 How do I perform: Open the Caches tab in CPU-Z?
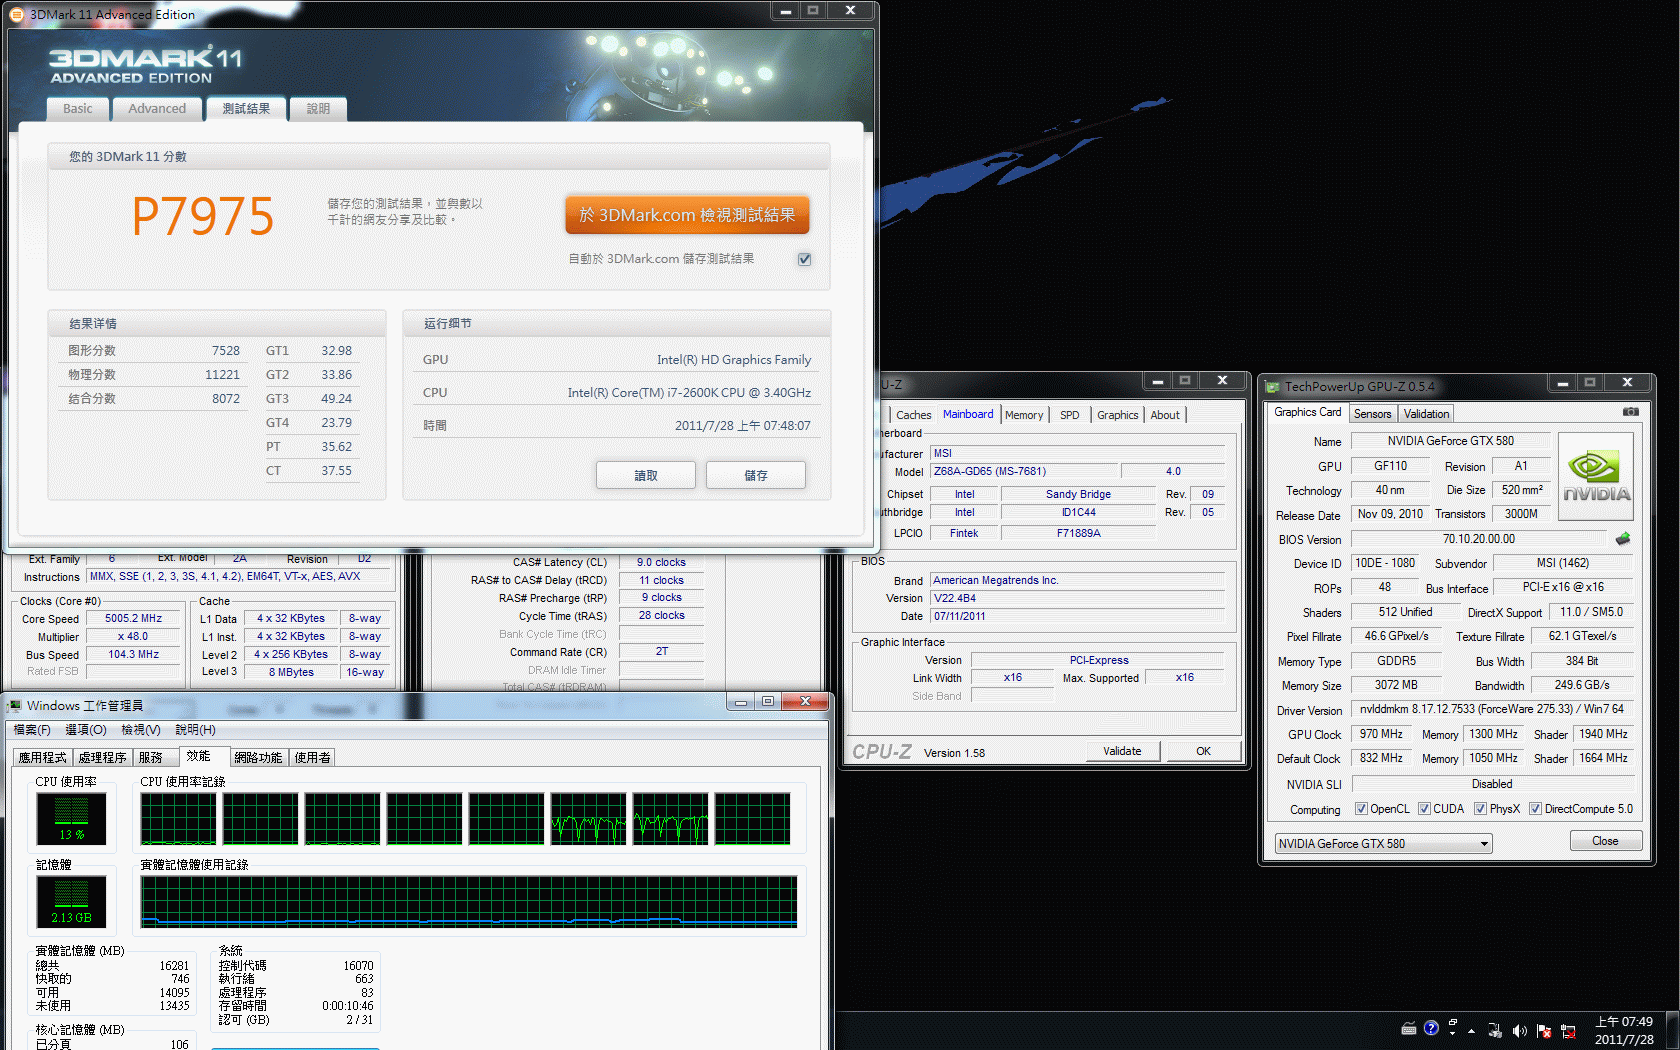tap(913, 415)
